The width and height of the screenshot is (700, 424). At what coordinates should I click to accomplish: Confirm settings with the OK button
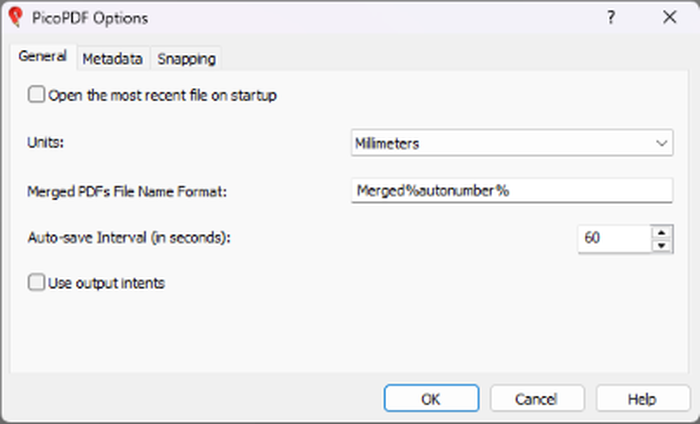coord(431,399)
